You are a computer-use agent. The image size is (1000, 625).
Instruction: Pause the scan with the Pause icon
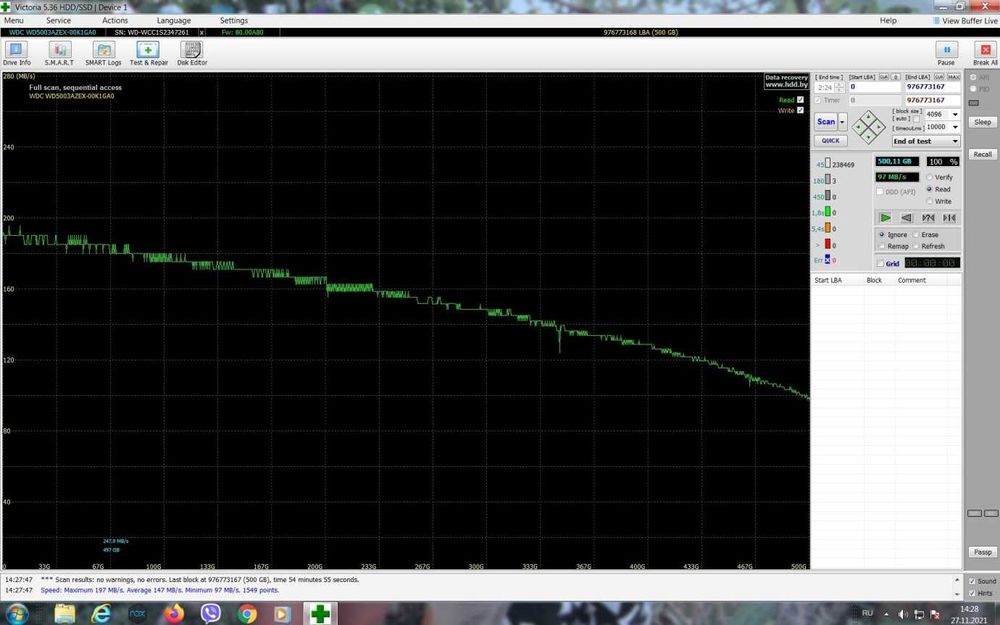click(946, 50)
